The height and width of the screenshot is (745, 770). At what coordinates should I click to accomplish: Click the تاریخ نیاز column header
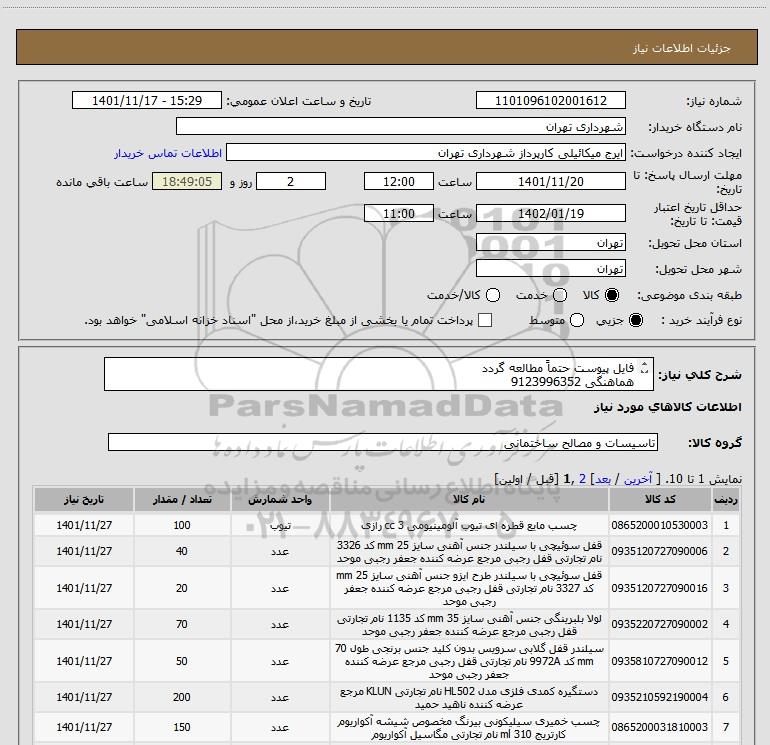coord(84,499)
